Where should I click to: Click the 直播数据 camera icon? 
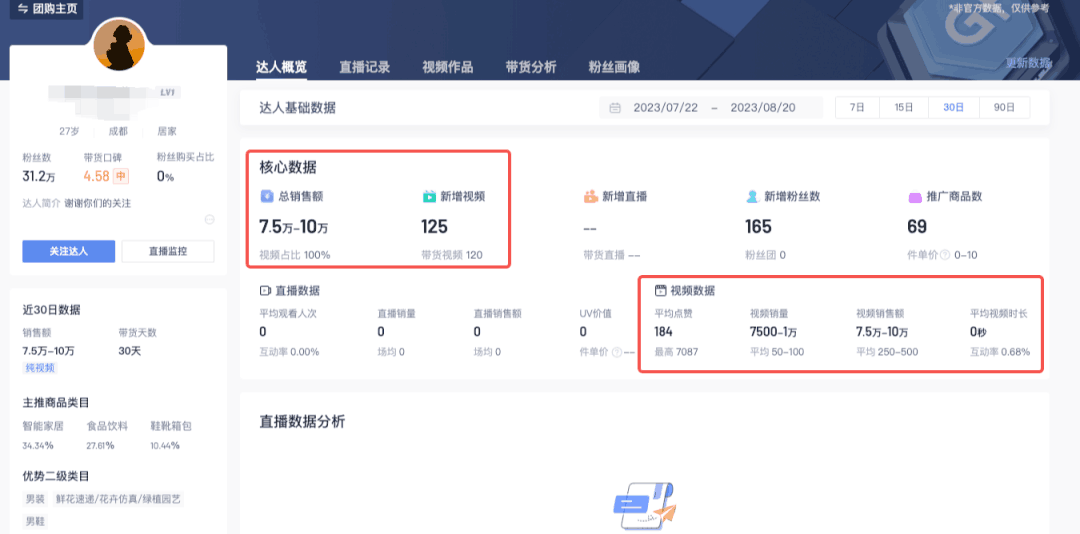tap(264, 291)
